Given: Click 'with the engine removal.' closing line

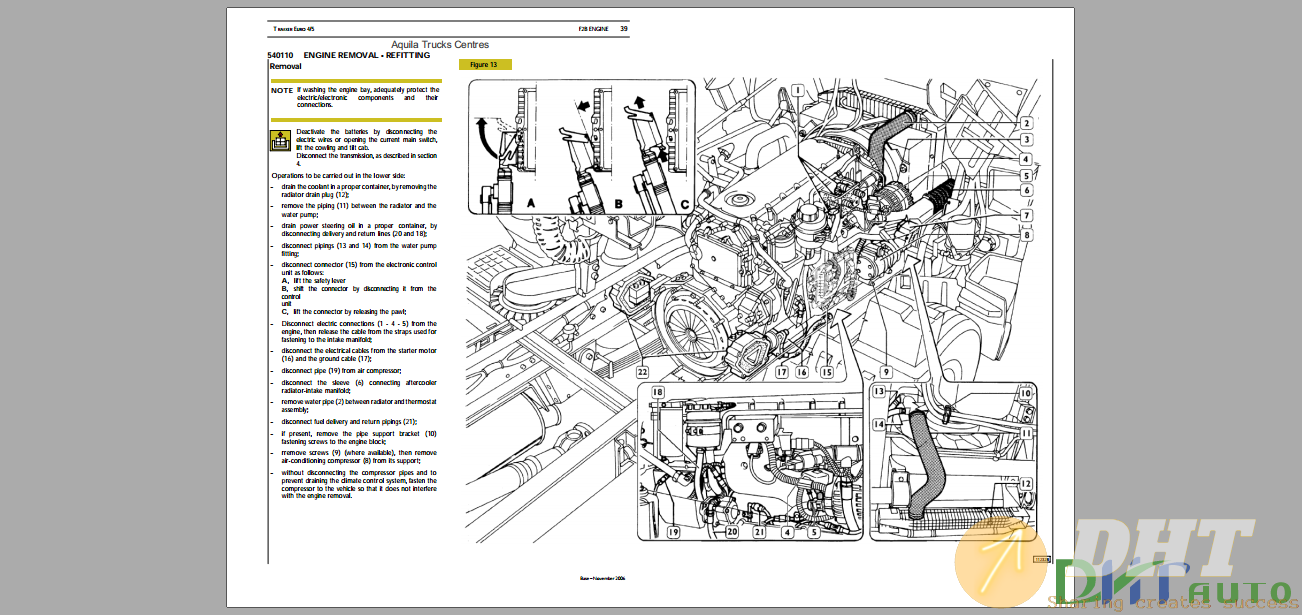Looking at the screenshot, I should pyautogui.click(x=316, y=496).
